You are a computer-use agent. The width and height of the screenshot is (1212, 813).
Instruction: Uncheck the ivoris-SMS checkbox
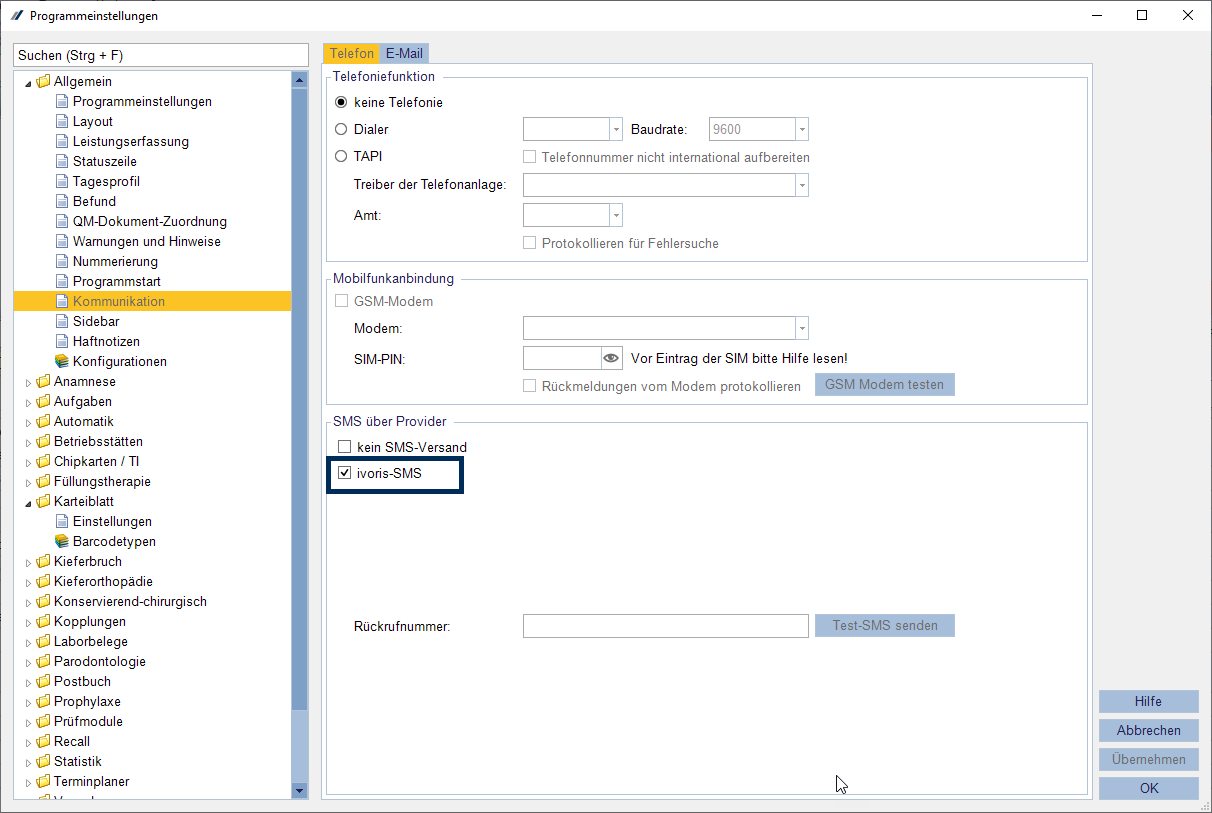[345, 473]
